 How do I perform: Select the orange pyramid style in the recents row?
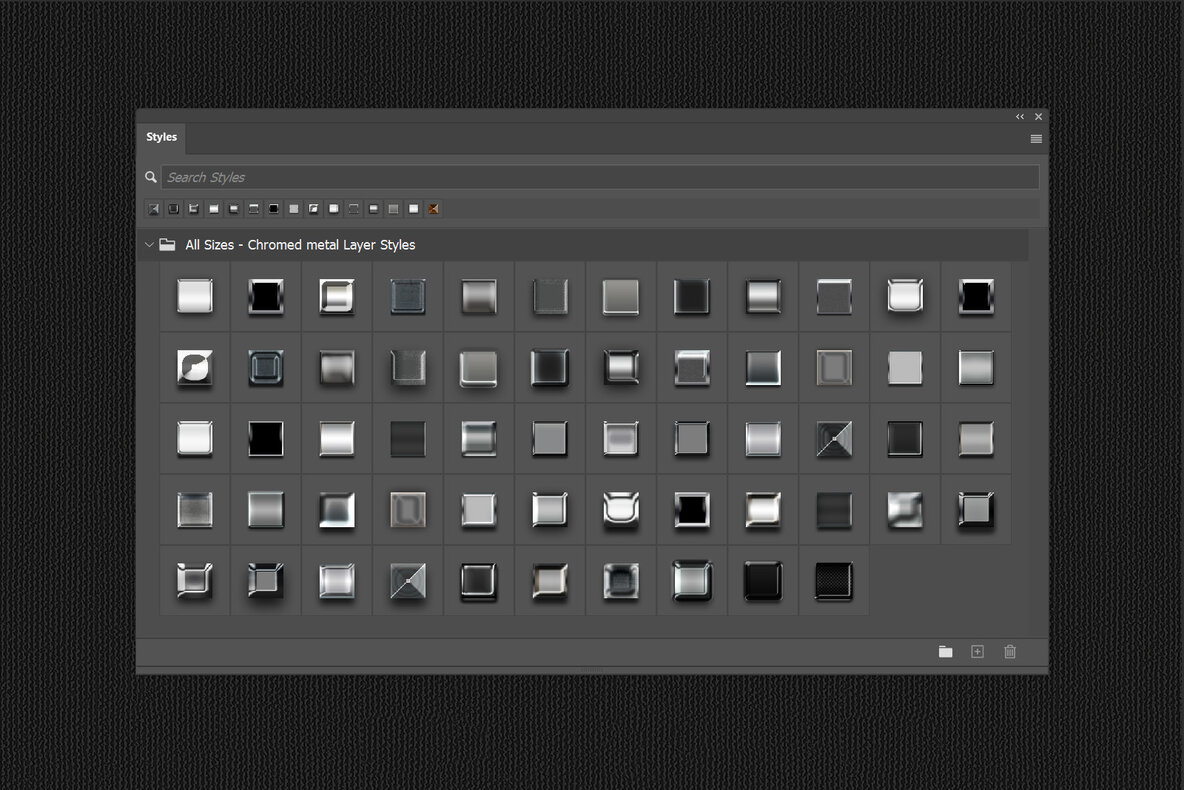tap(432, 209)
